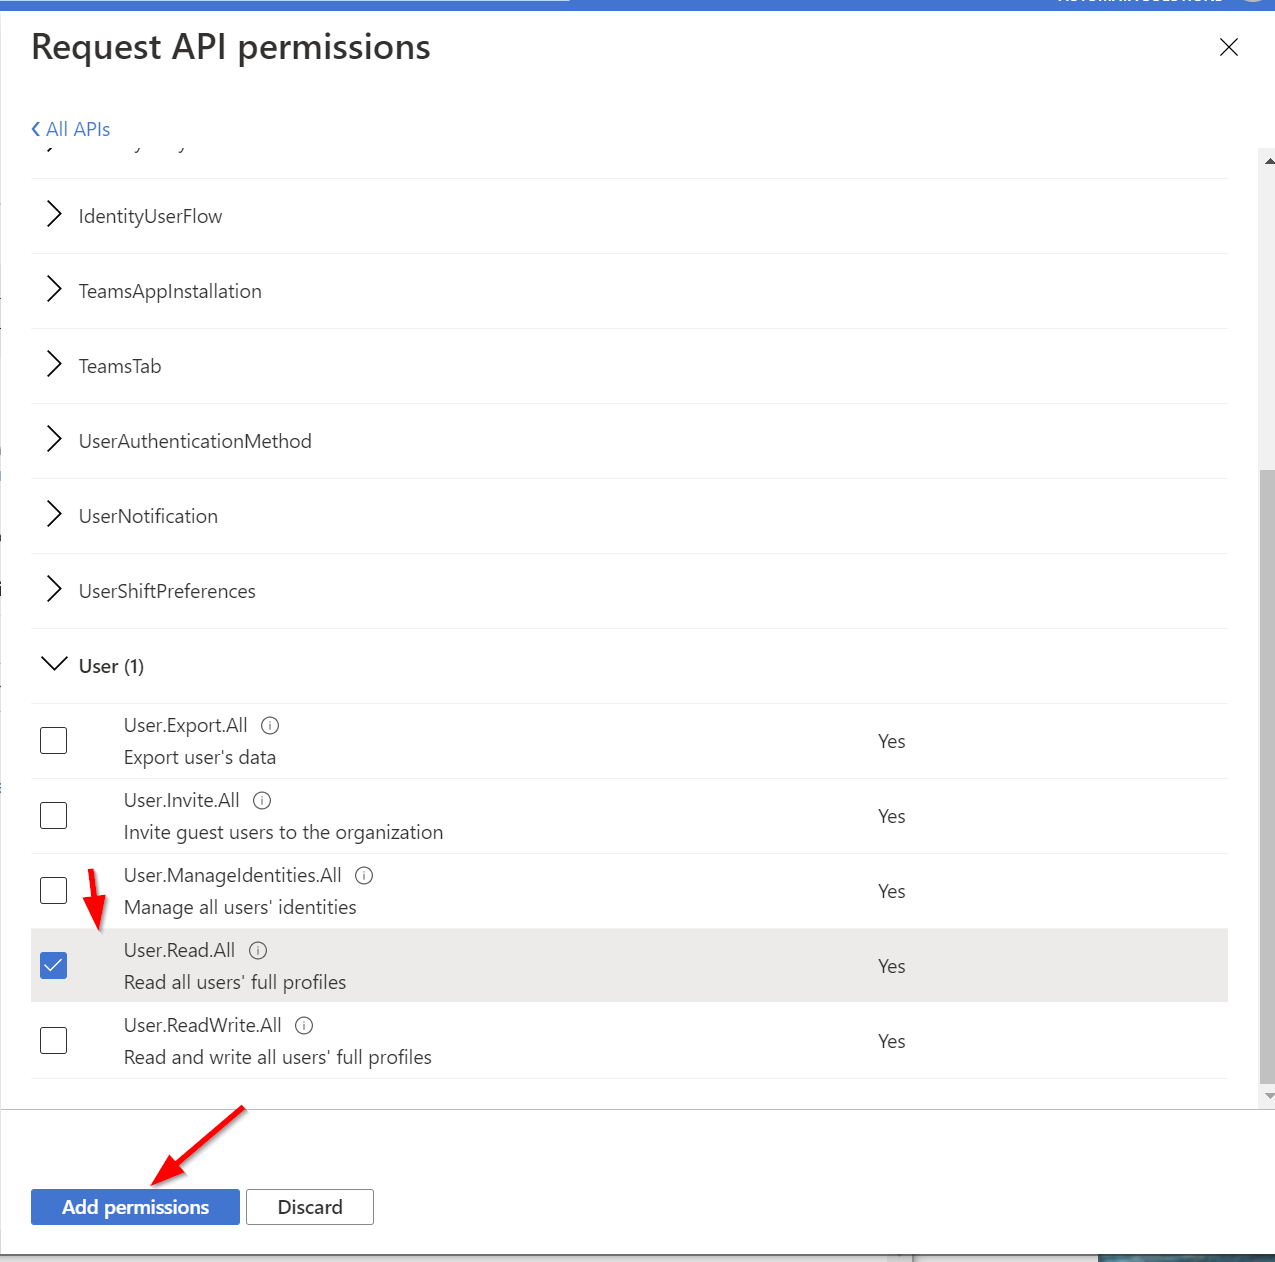Click info icon beside User.Invite.All
The height and width of the screenshot is (1262, 1275).
point(262,801)
